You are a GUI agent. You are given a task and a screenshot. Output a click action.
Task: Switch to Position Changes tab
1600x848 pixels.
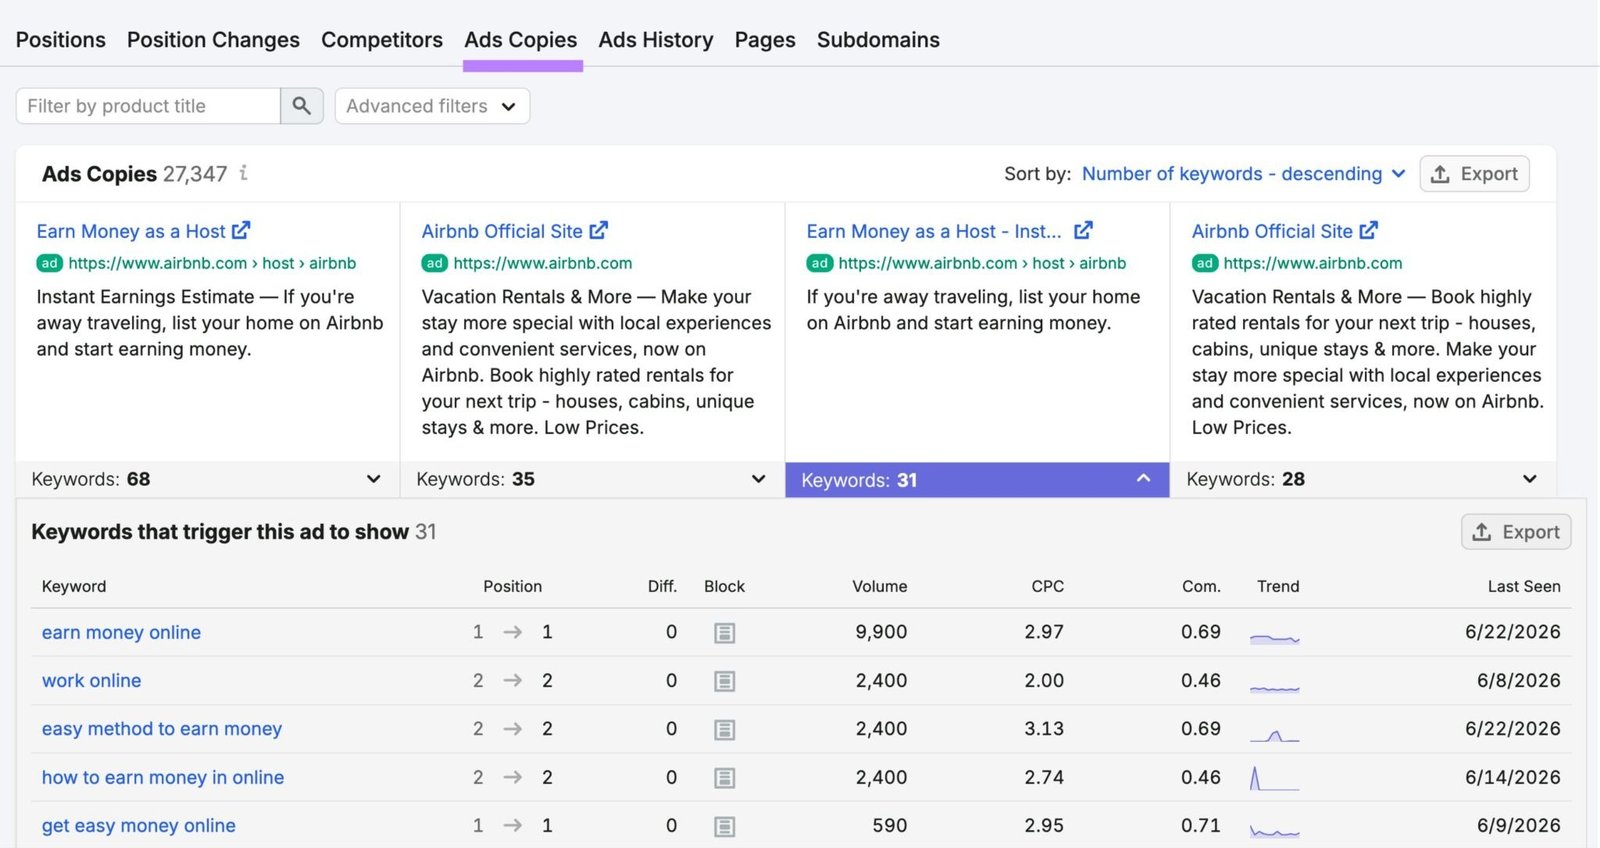tap(213, 40)
